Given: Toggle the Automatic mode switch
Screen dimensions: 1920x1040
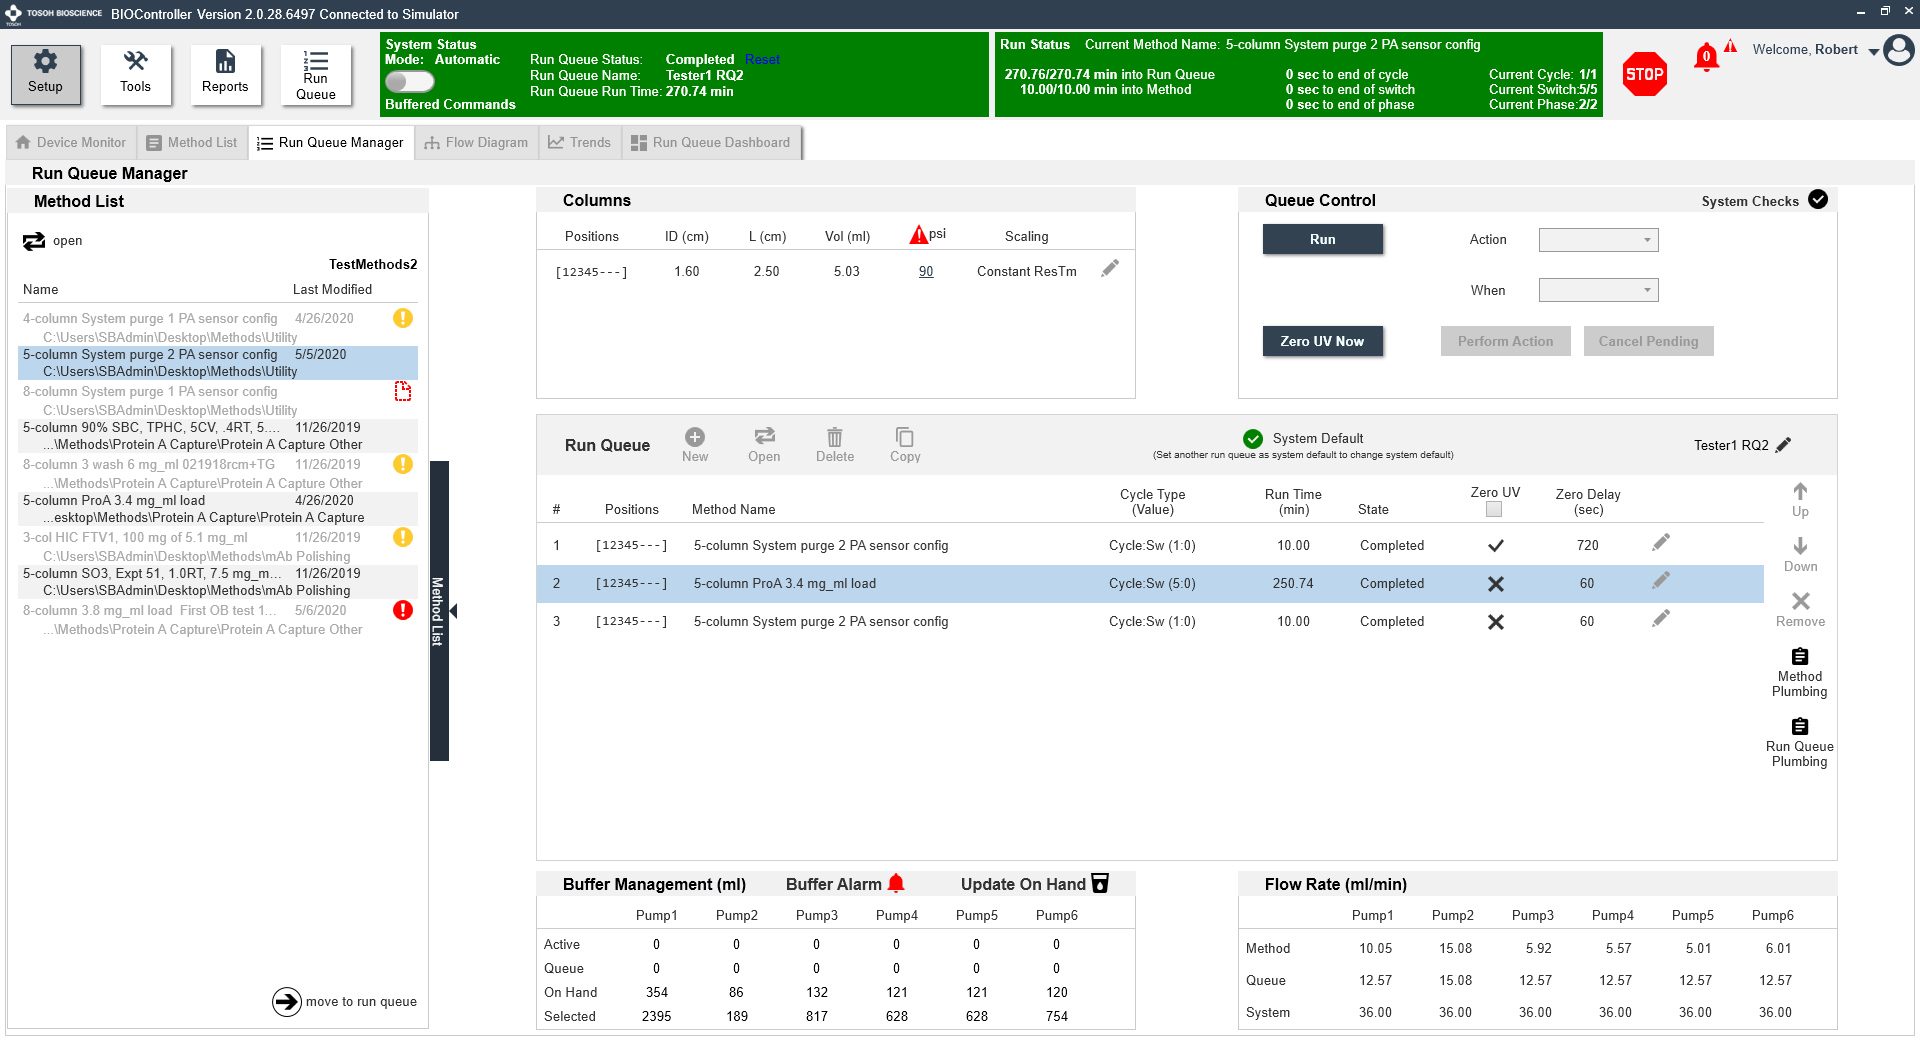Looking at the screenshot, I should point(410,81).
